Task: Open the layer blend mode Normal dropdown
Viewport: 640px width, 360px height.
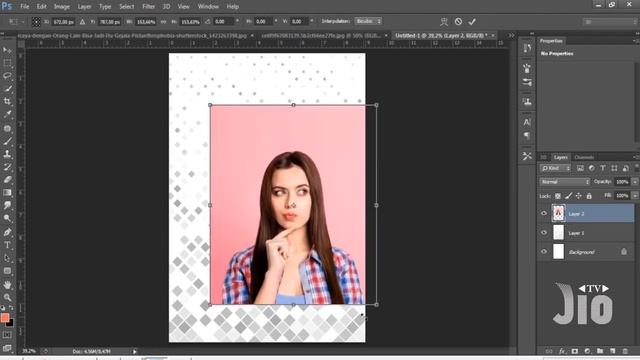Action: [565, 182]
